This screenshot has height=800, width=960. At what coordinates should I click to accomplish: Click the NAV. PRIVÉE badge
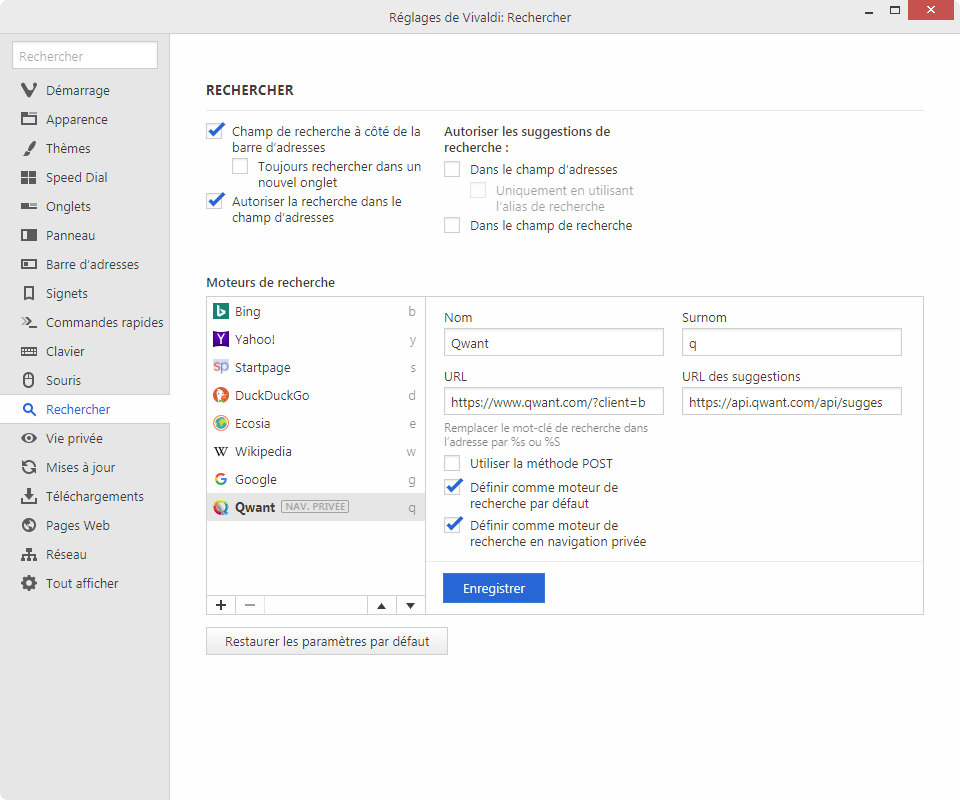(315, 507)
